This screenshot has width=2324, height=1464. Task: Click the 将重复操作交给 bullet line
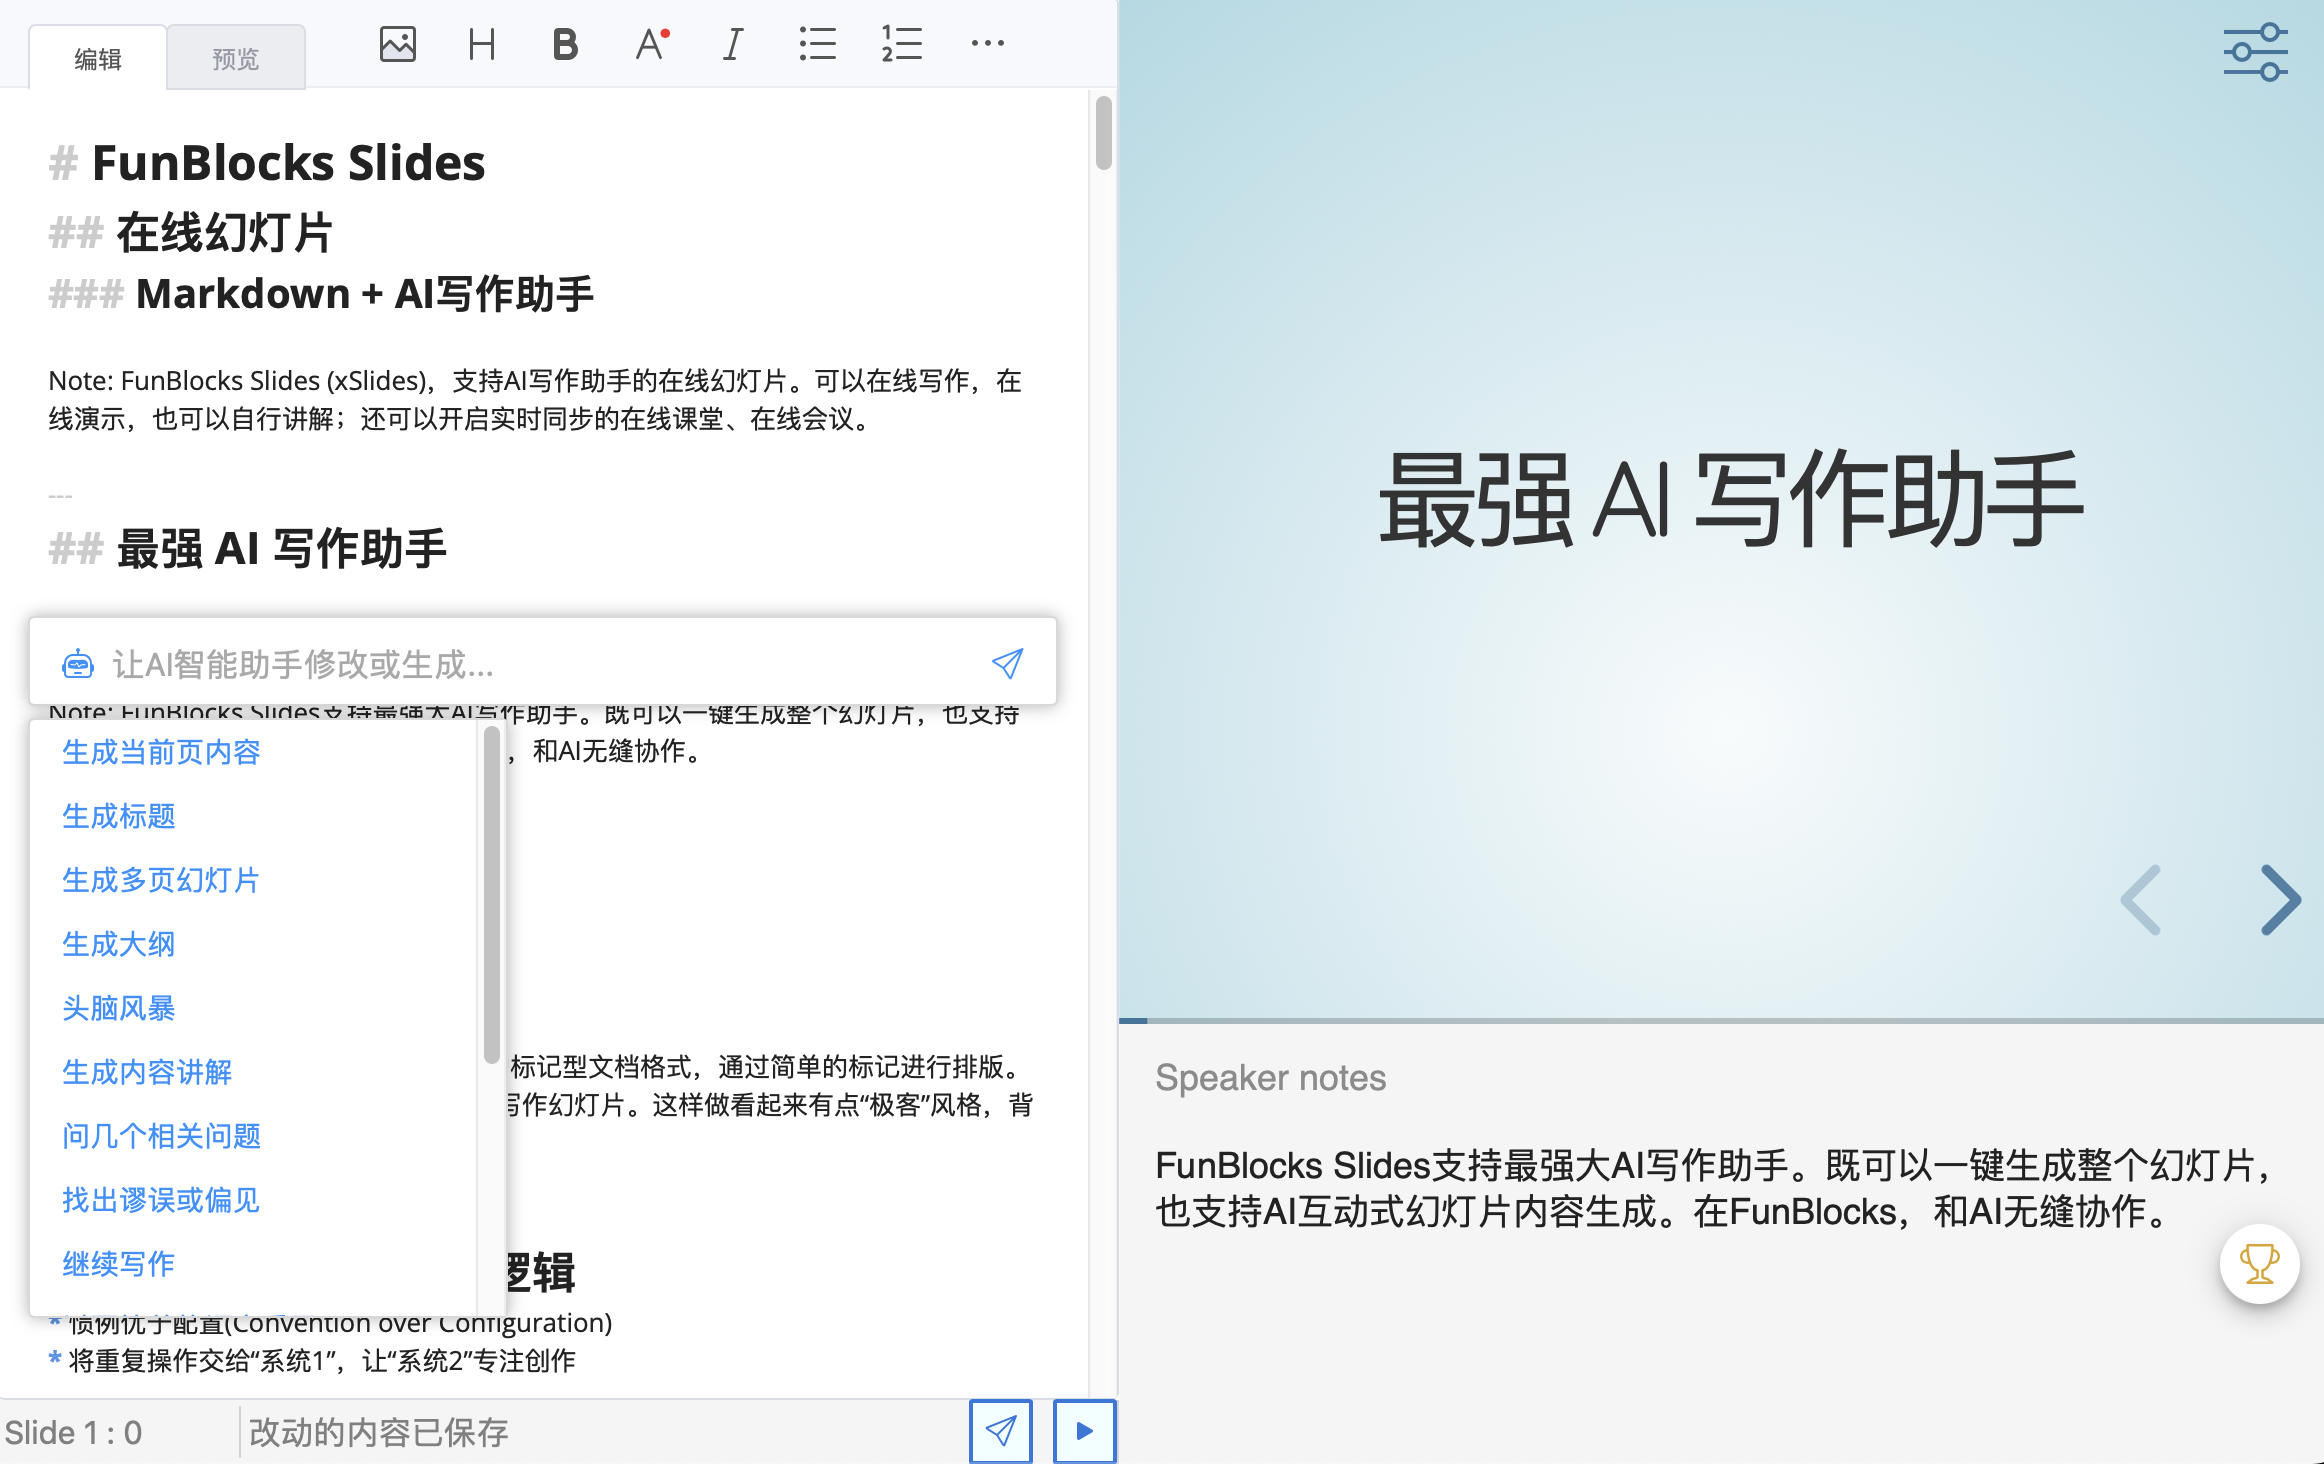312,1360
